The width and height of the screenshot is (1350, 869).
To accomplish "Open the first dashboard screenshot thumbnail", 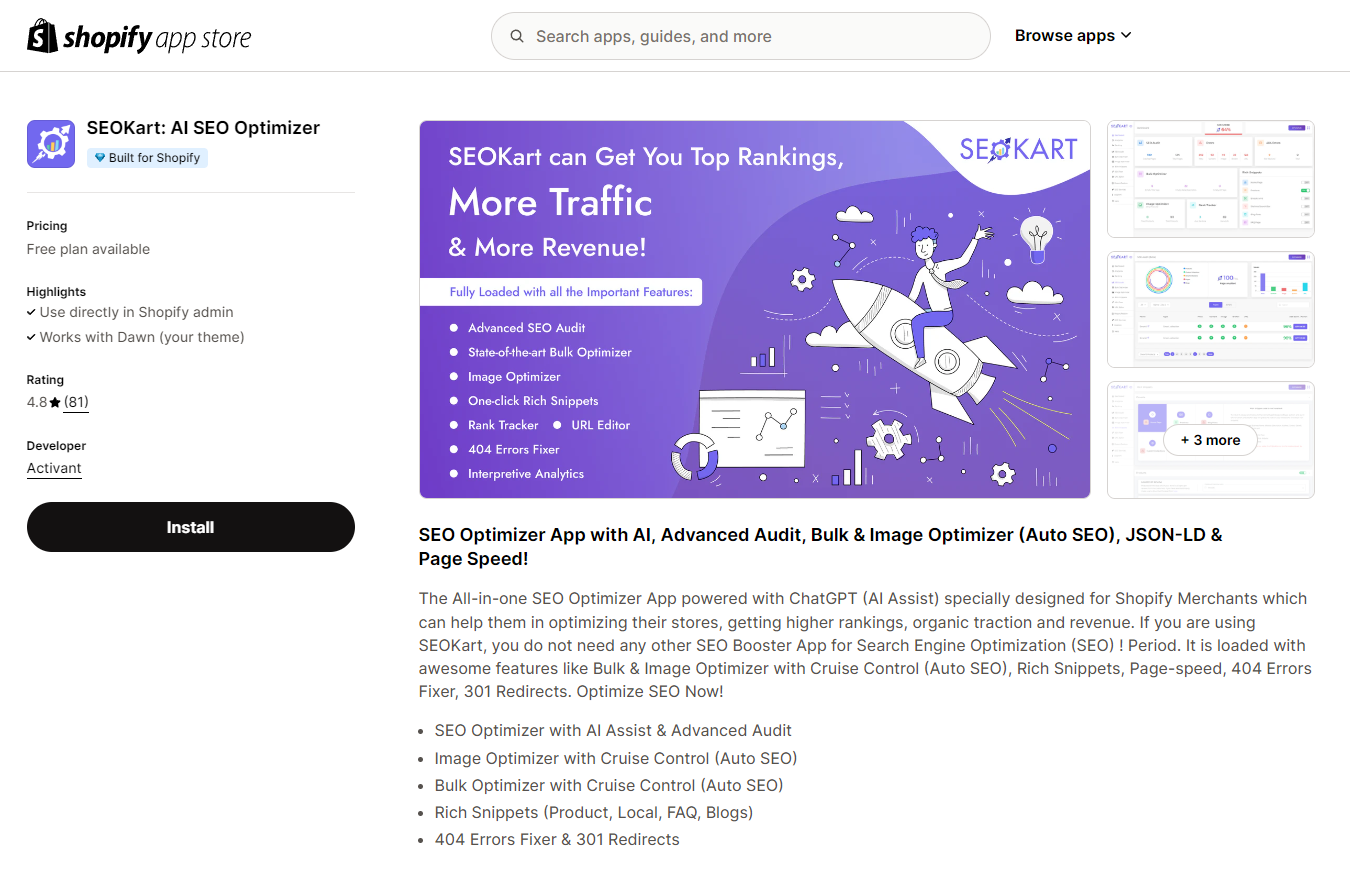I will coord(1211,179).
